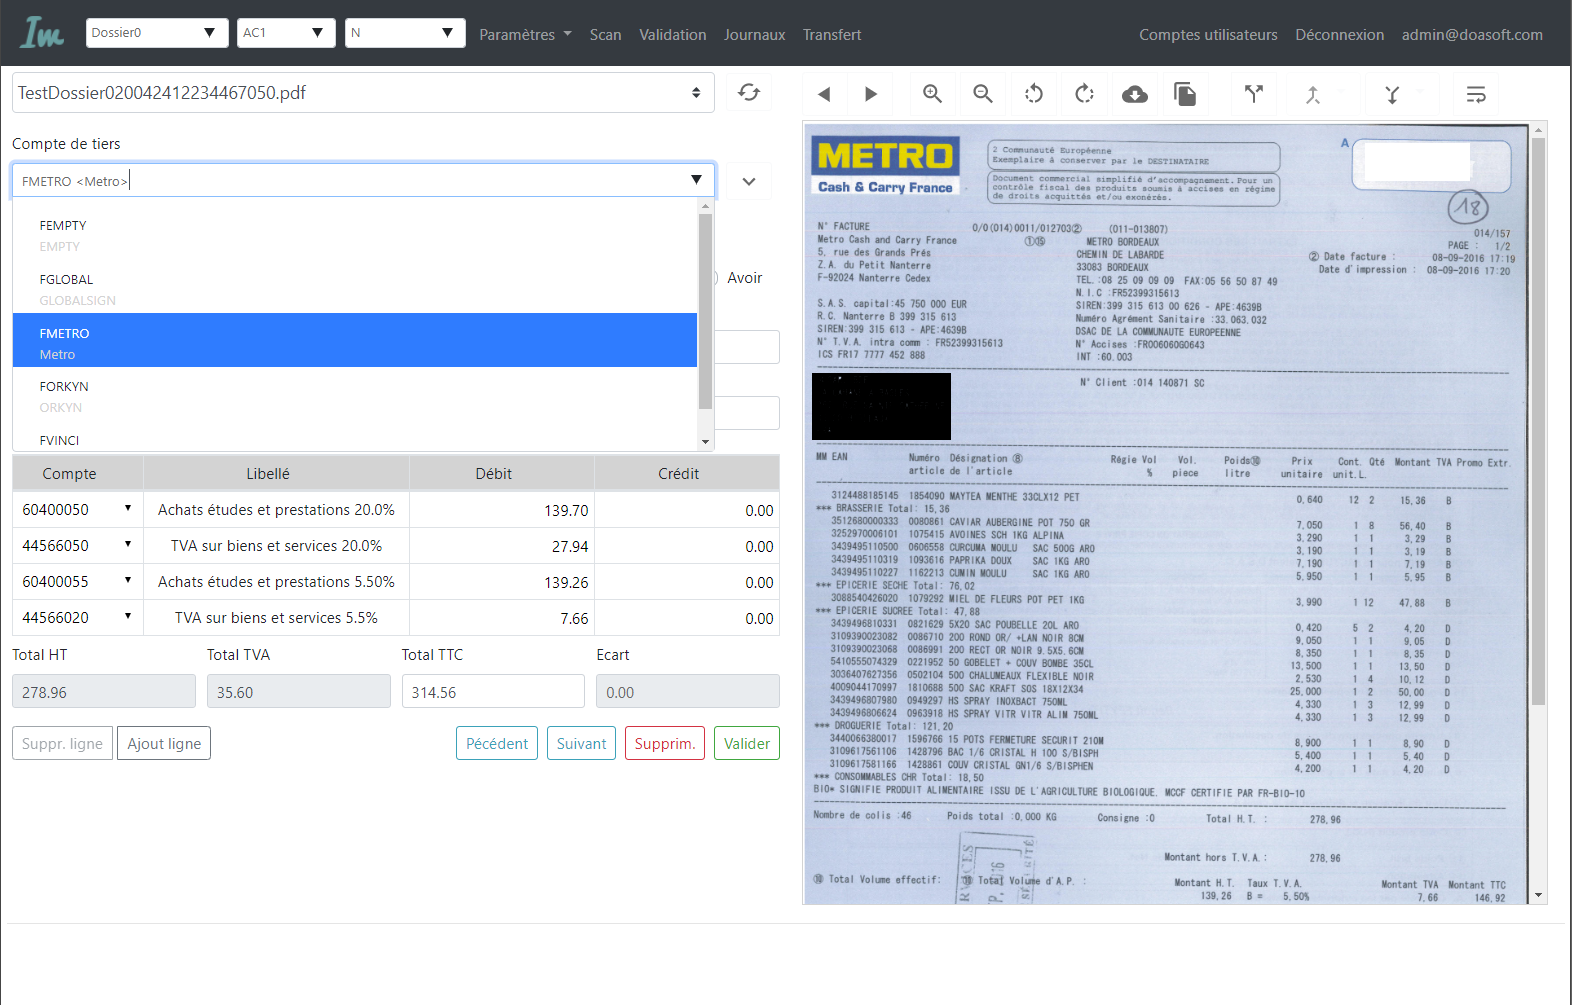
Task: Open account dropdown for 60400055
Action: point(128,581)
